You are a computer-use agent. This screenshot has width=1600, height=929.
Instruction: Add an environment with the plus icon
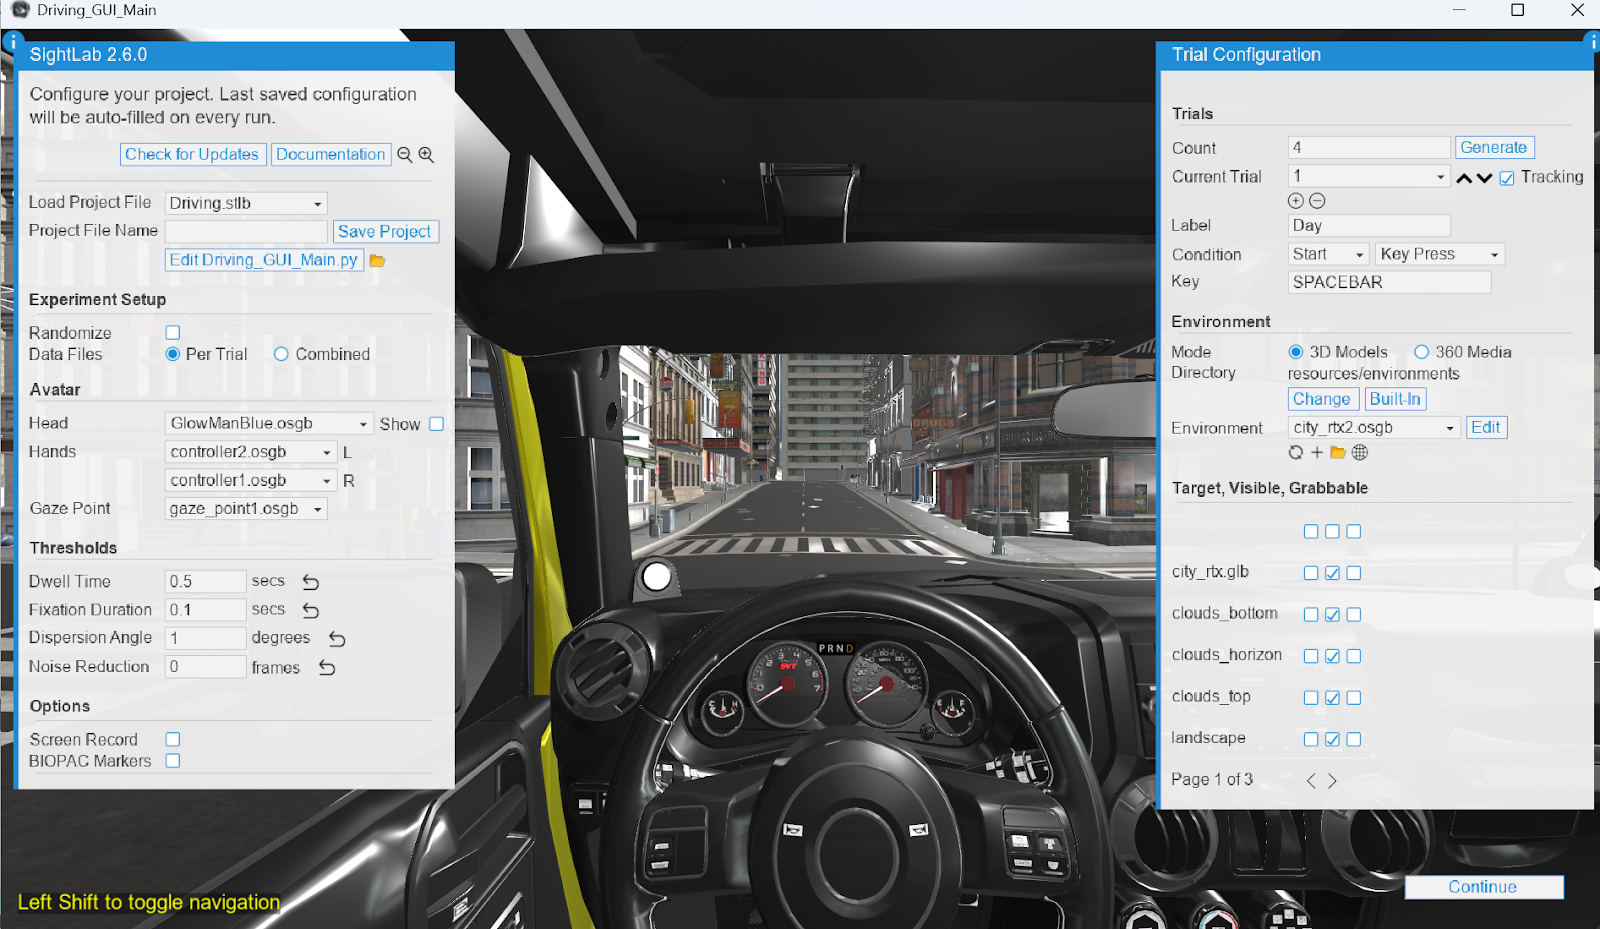pos(1317,453)
